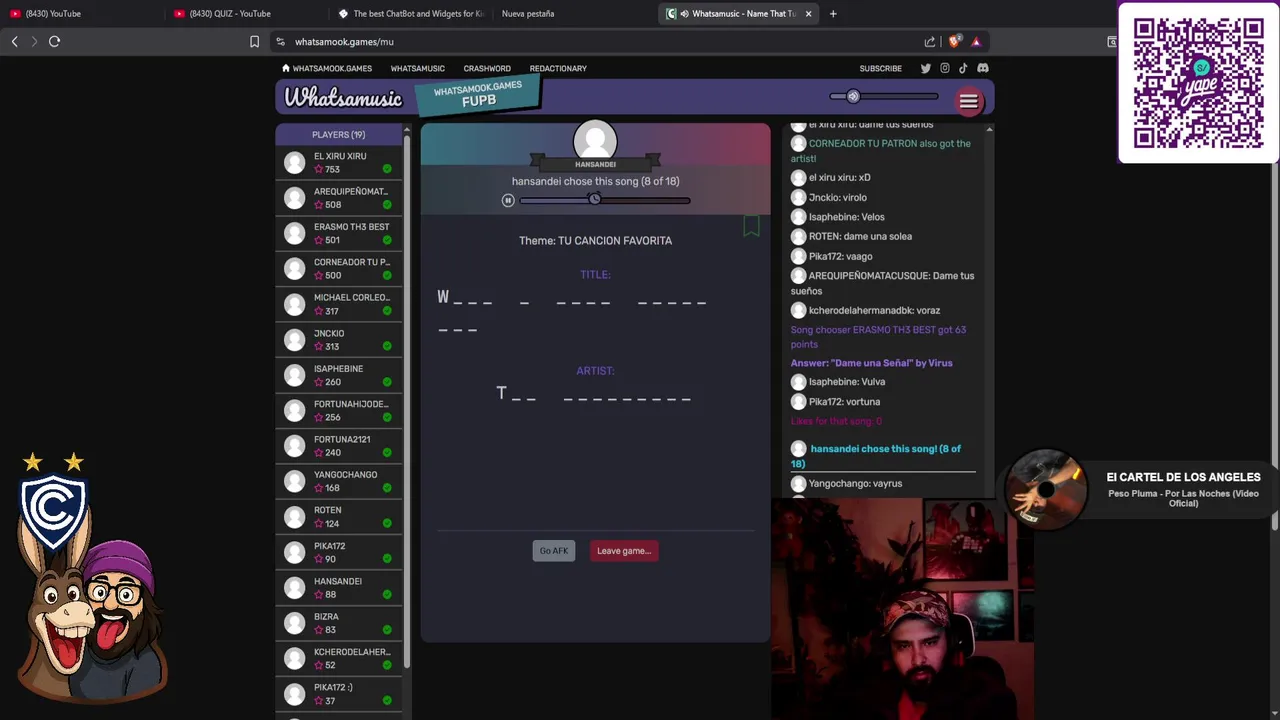The image size is (1280, 720).
Task: Click the site info icon before the URL
Action: [281, 42]
